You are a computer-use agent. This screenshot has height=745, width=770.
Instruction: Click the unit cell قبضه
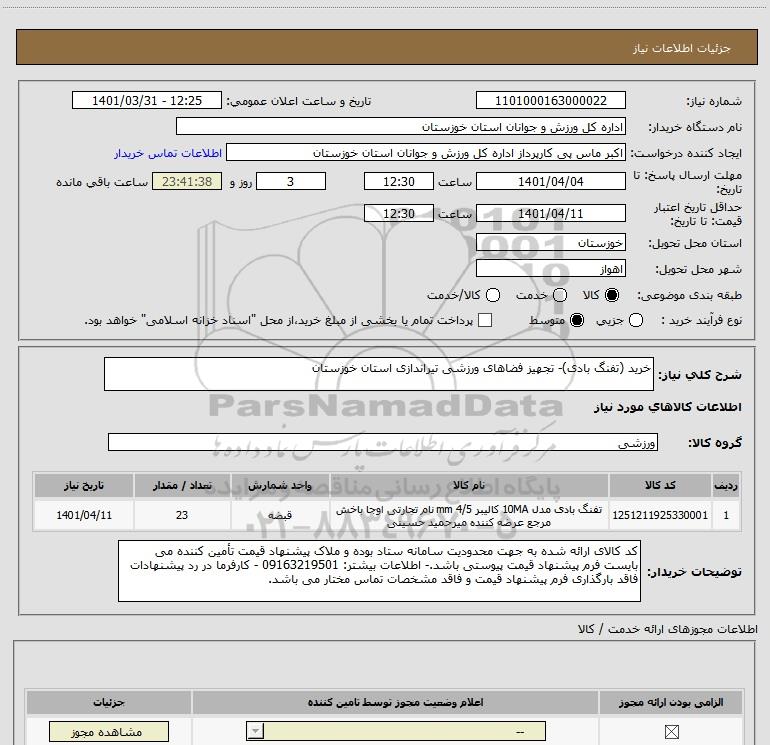coord(280,515)
